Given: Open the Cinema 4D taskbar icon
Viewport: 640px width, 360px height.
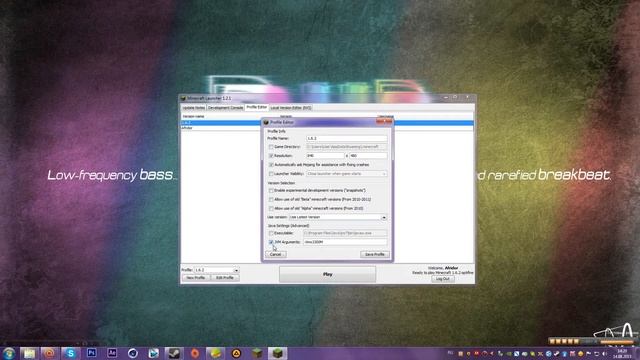Looking at the screenshot, I should click(133, 353).
